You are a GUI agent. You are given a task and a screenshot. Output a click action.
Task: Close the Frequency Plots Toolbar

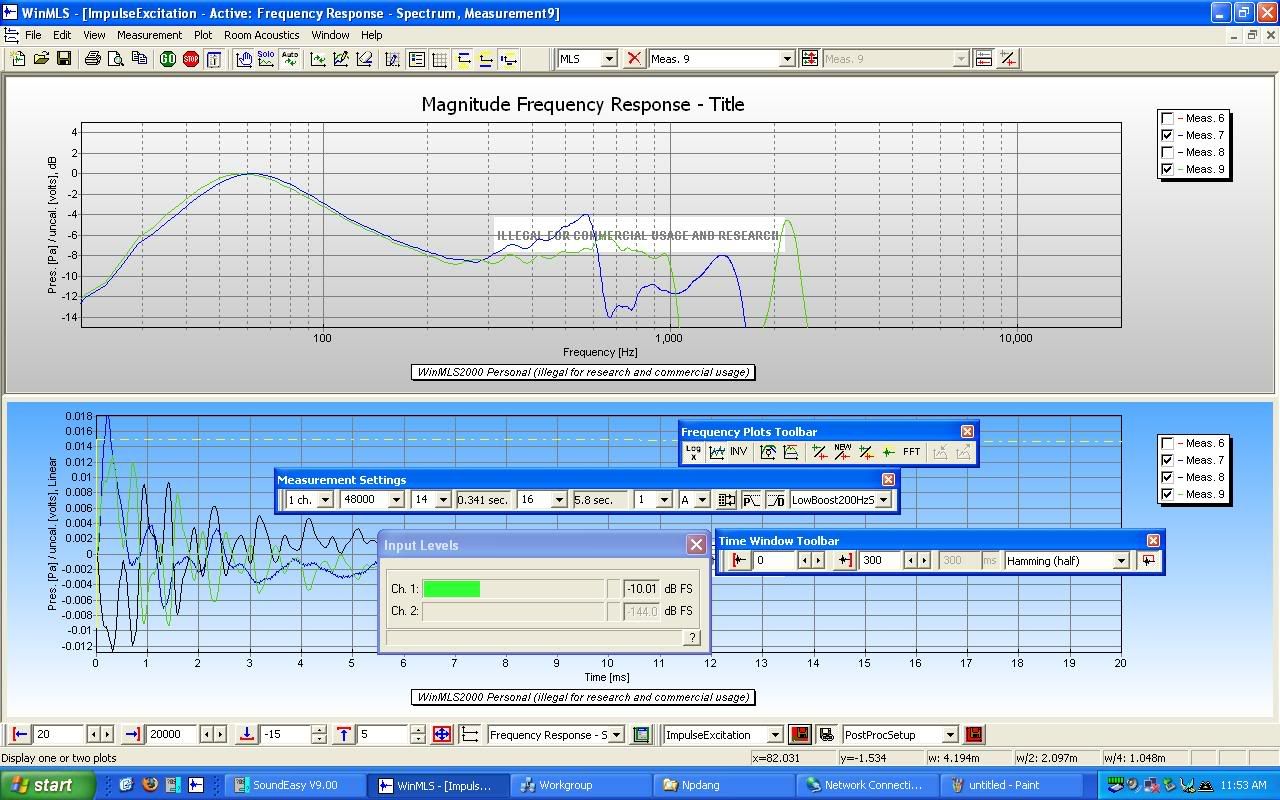967,432
